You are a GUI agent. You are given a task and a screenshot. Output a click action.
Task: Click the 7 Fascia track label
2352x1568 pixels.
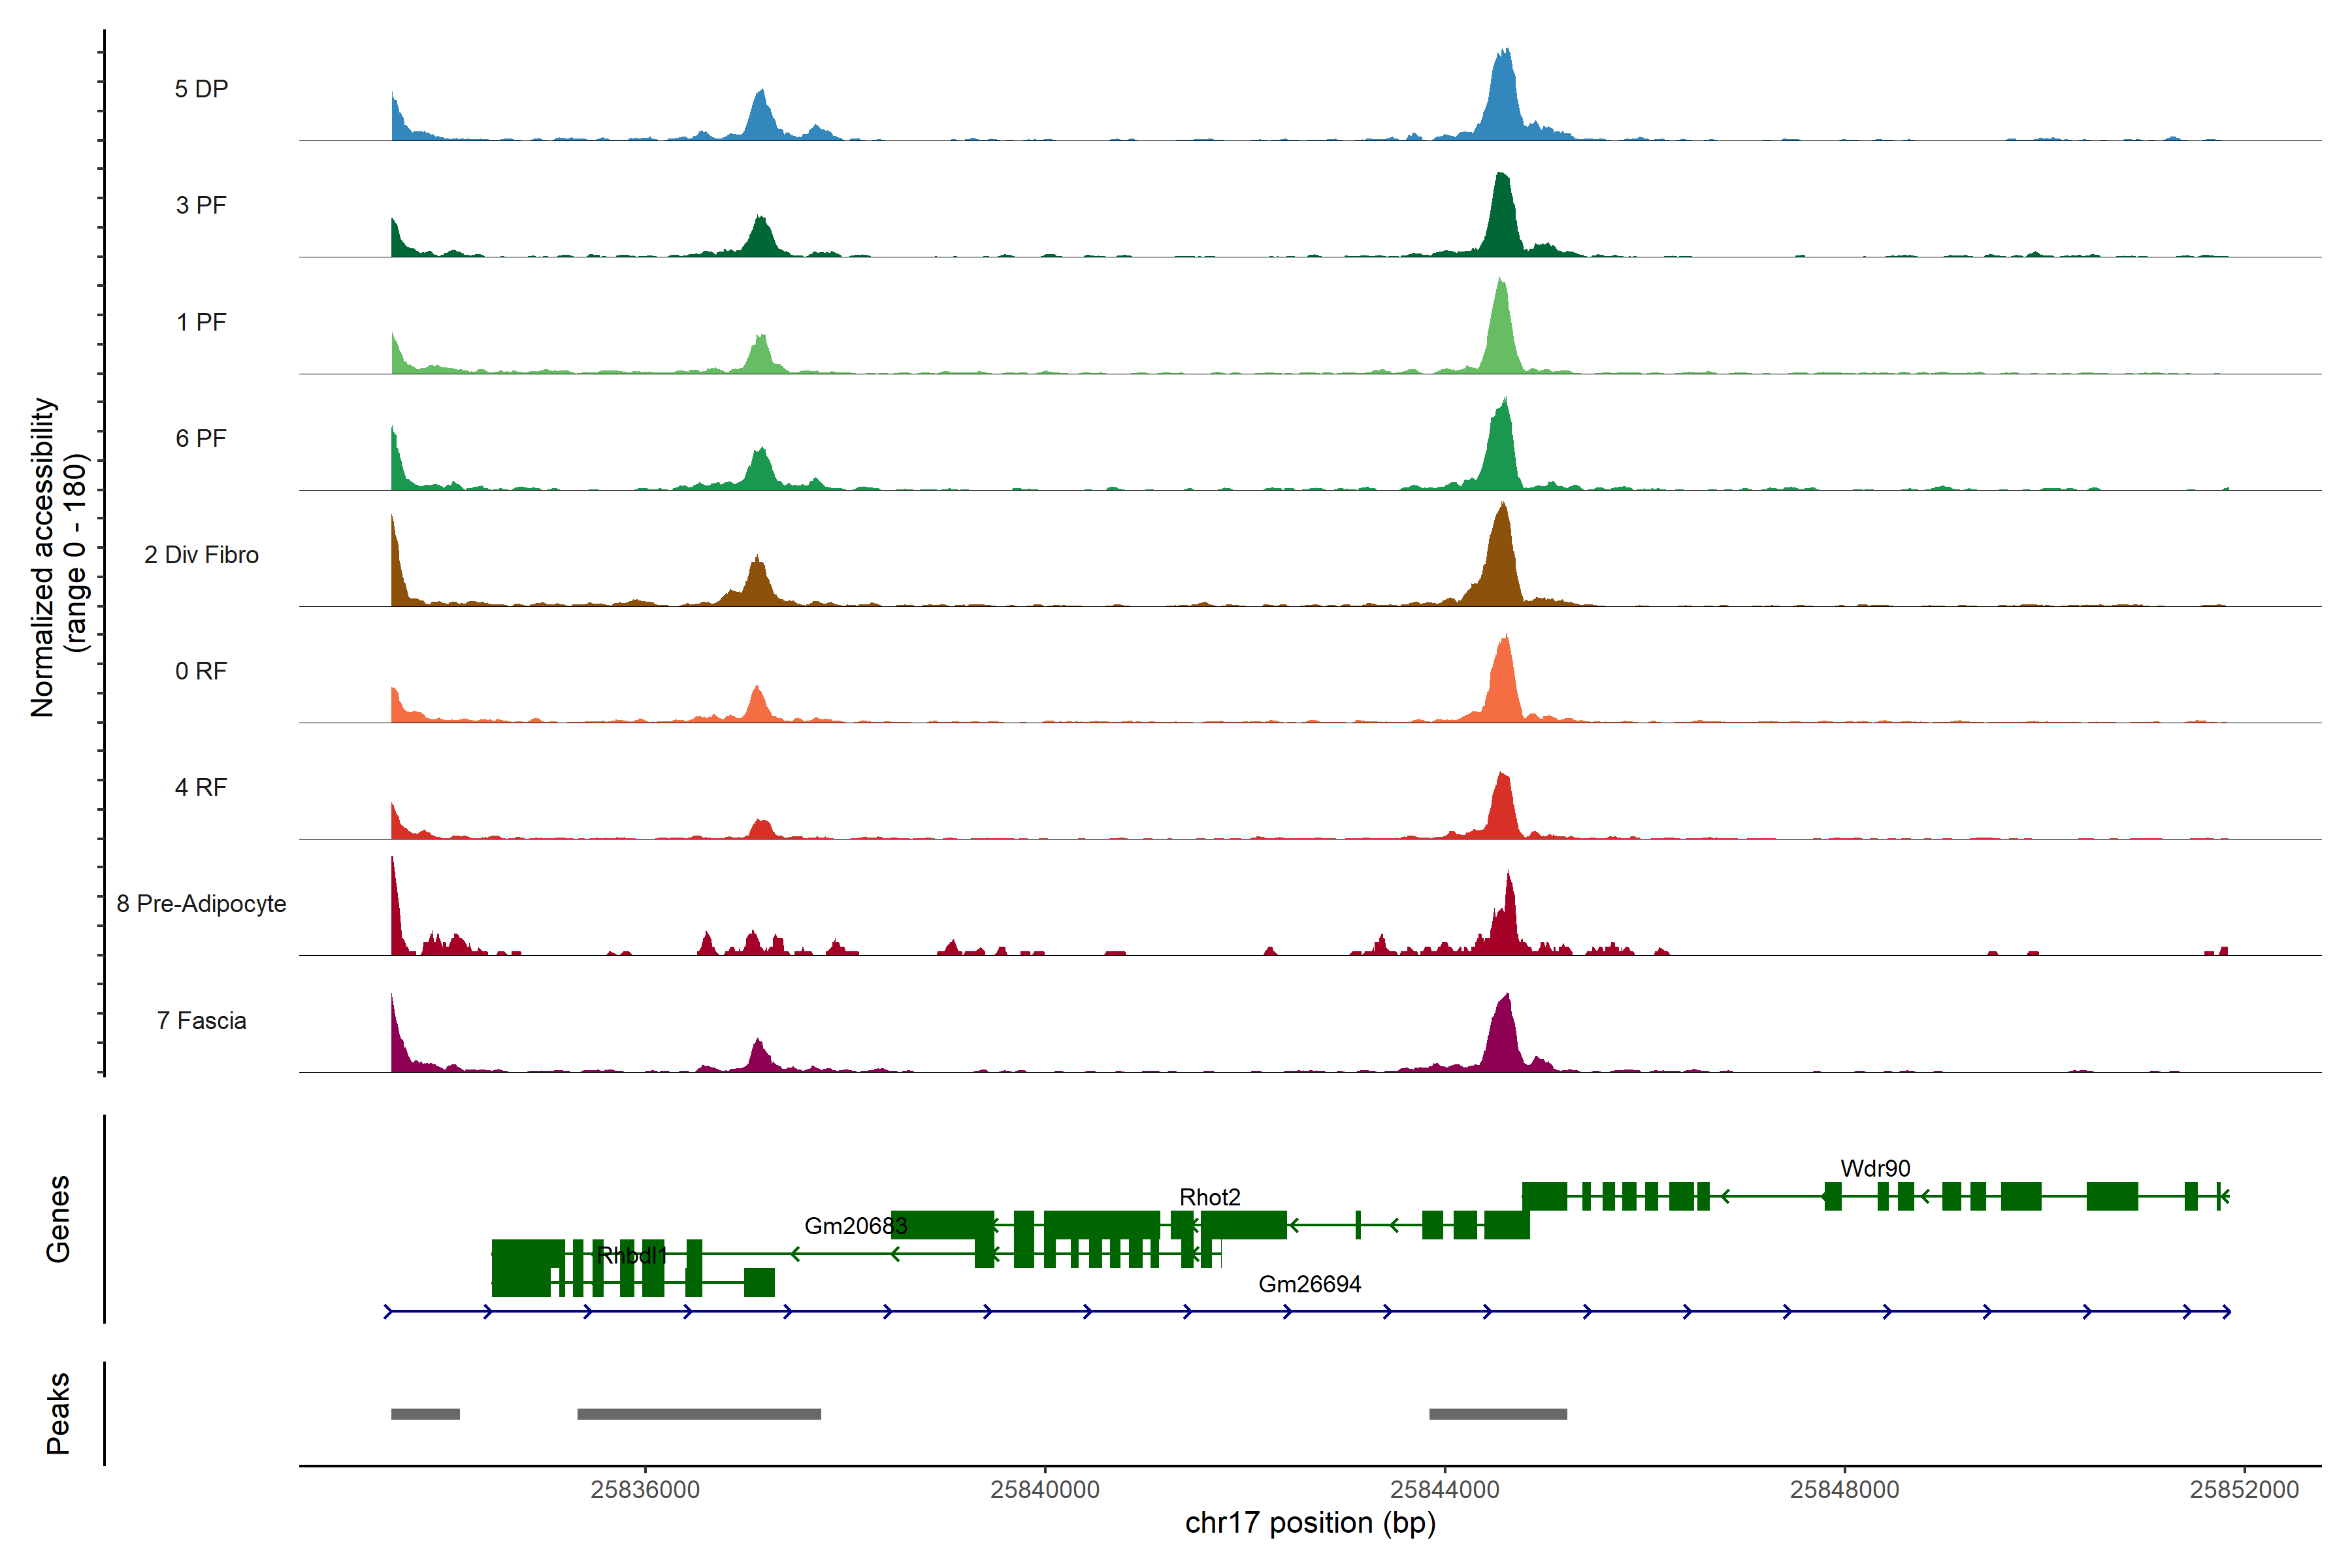(201, 1021)
